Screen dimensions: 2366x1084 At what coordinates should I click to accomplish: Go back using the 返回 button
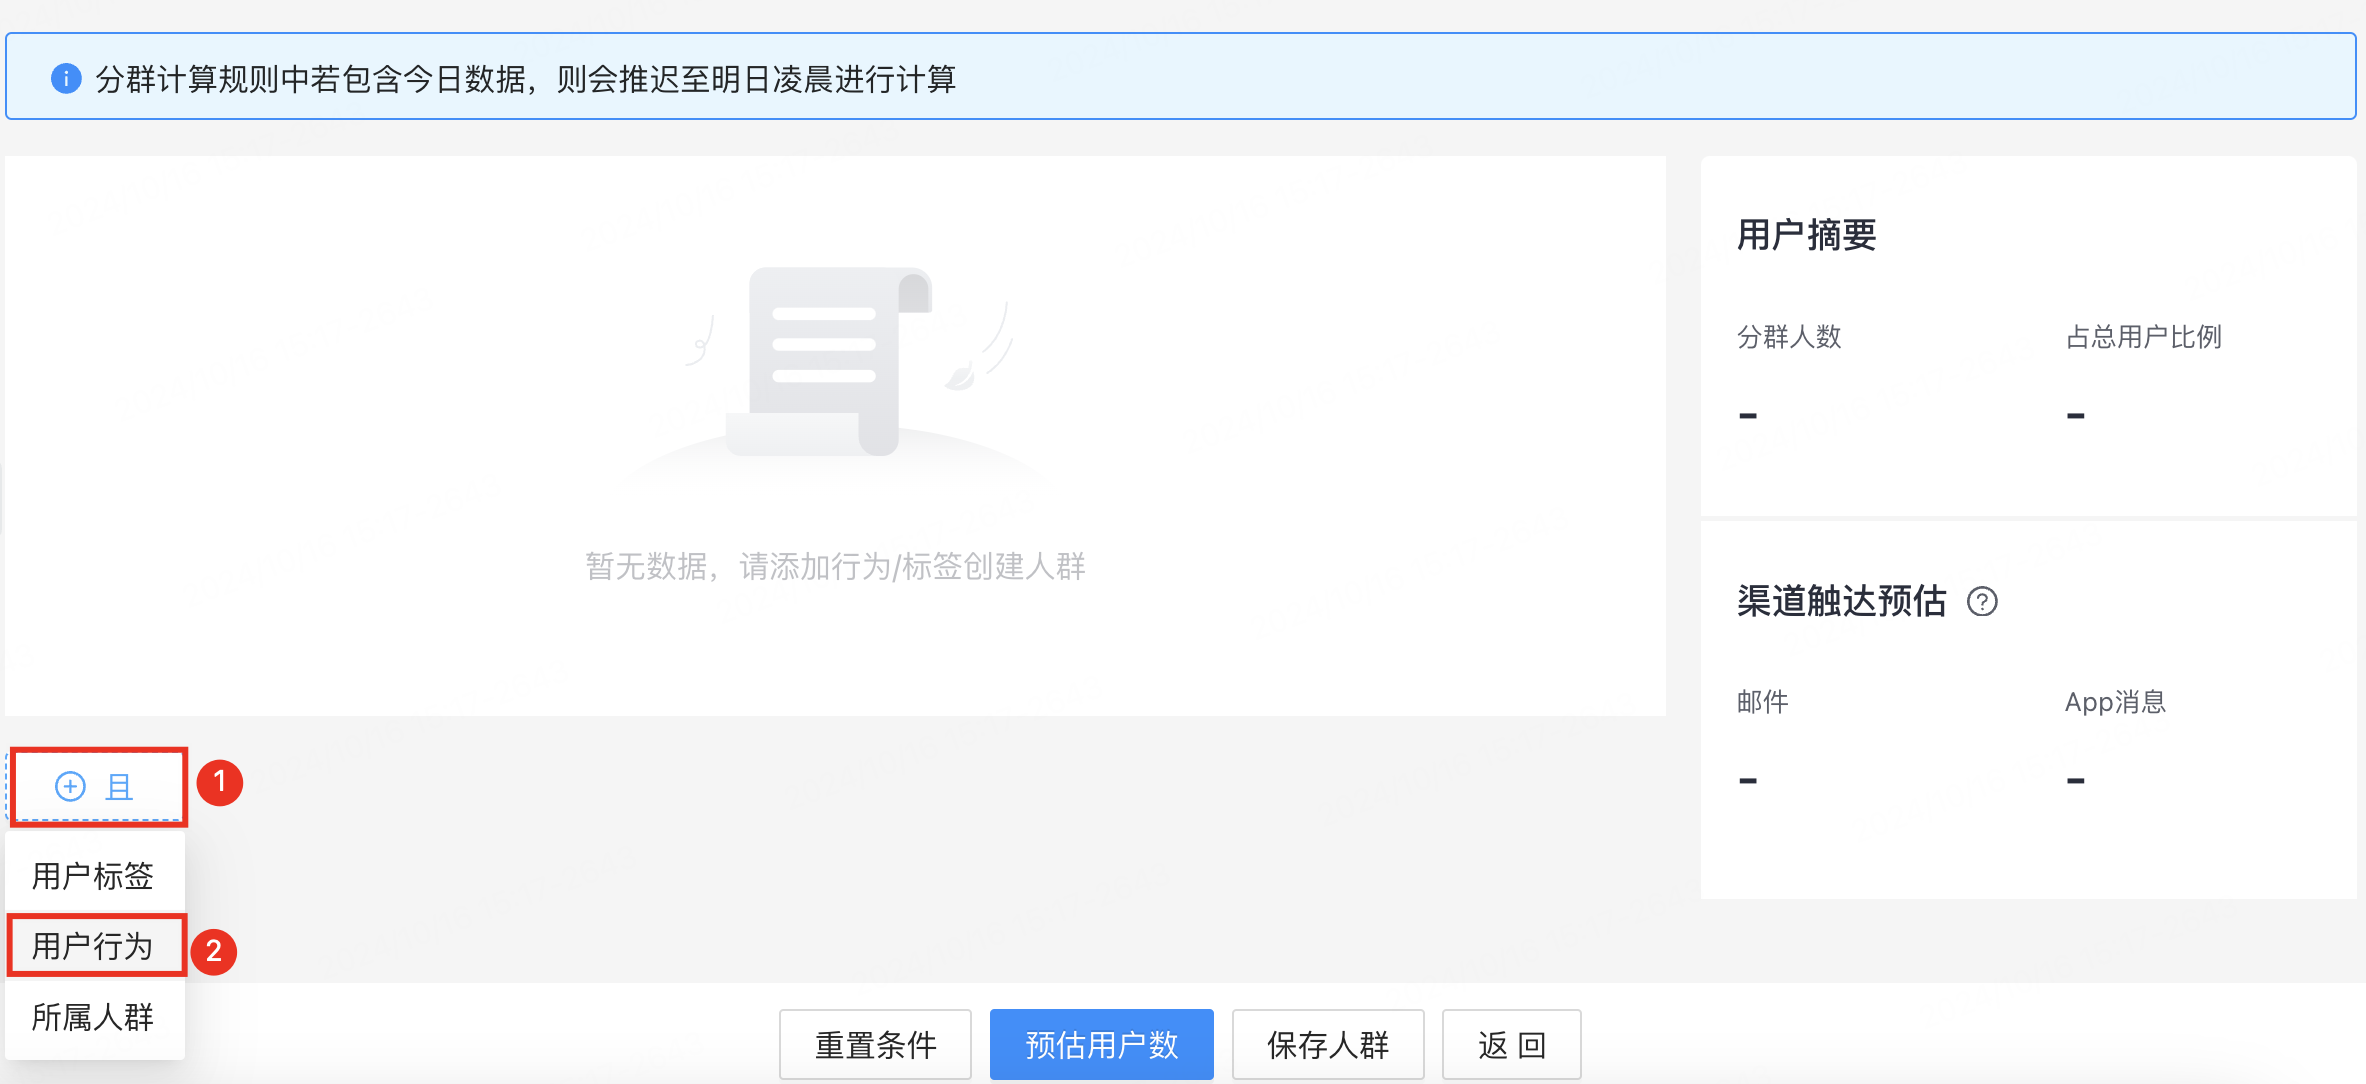tap(1512, 1045)
